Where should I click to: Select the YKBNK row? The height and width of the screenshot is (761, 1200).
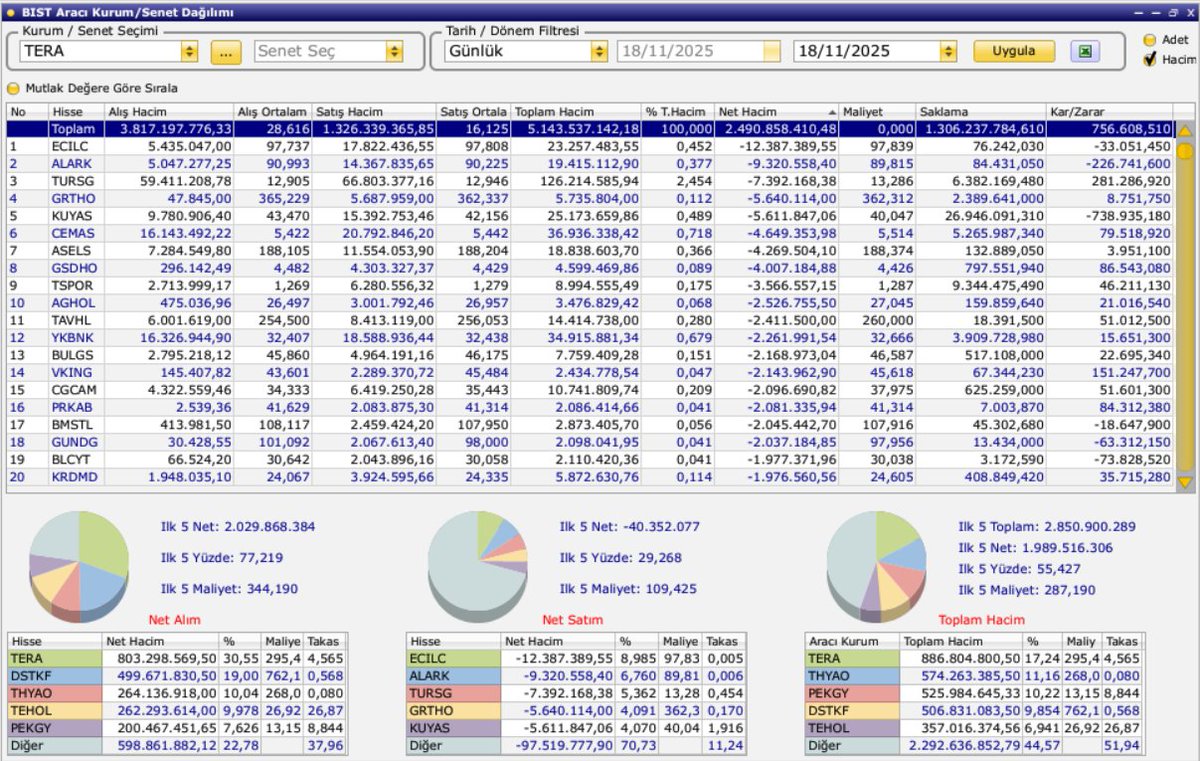point(590,337)
